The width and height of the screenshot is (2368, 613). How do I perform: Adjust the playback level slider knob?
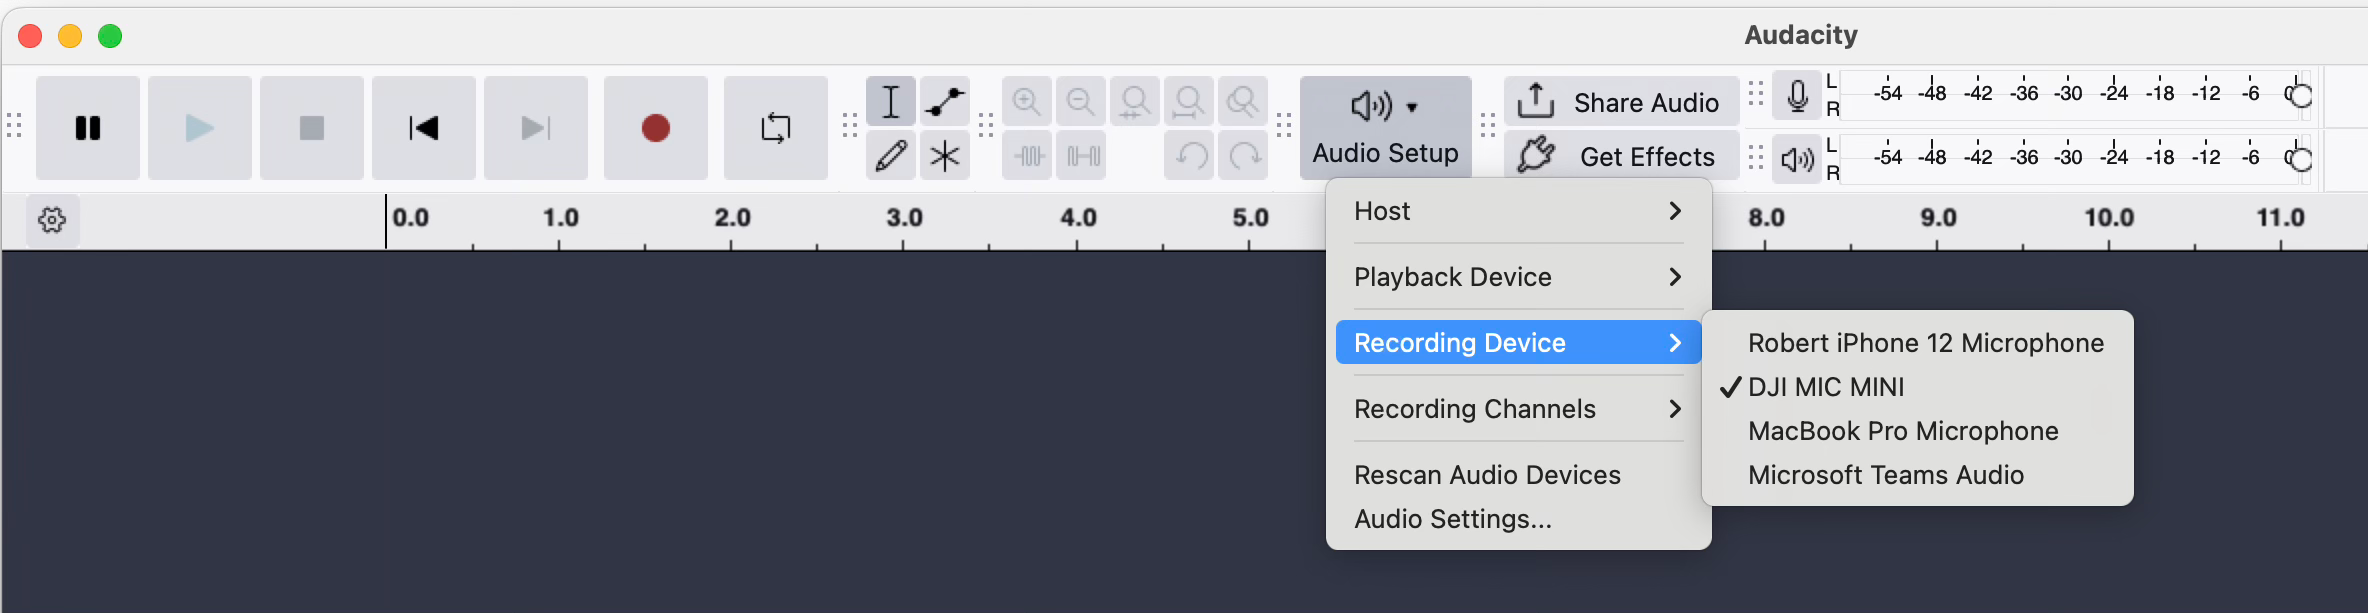[x=2300, y=158]
